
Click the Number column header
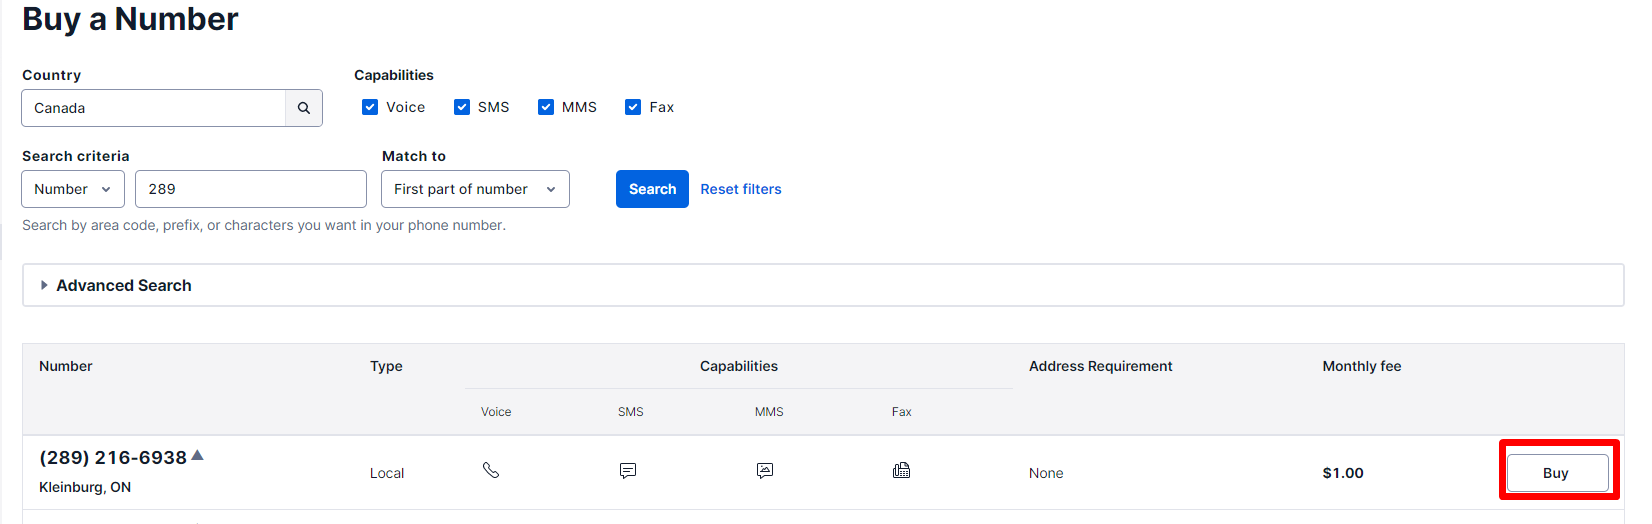pos(66,366)
